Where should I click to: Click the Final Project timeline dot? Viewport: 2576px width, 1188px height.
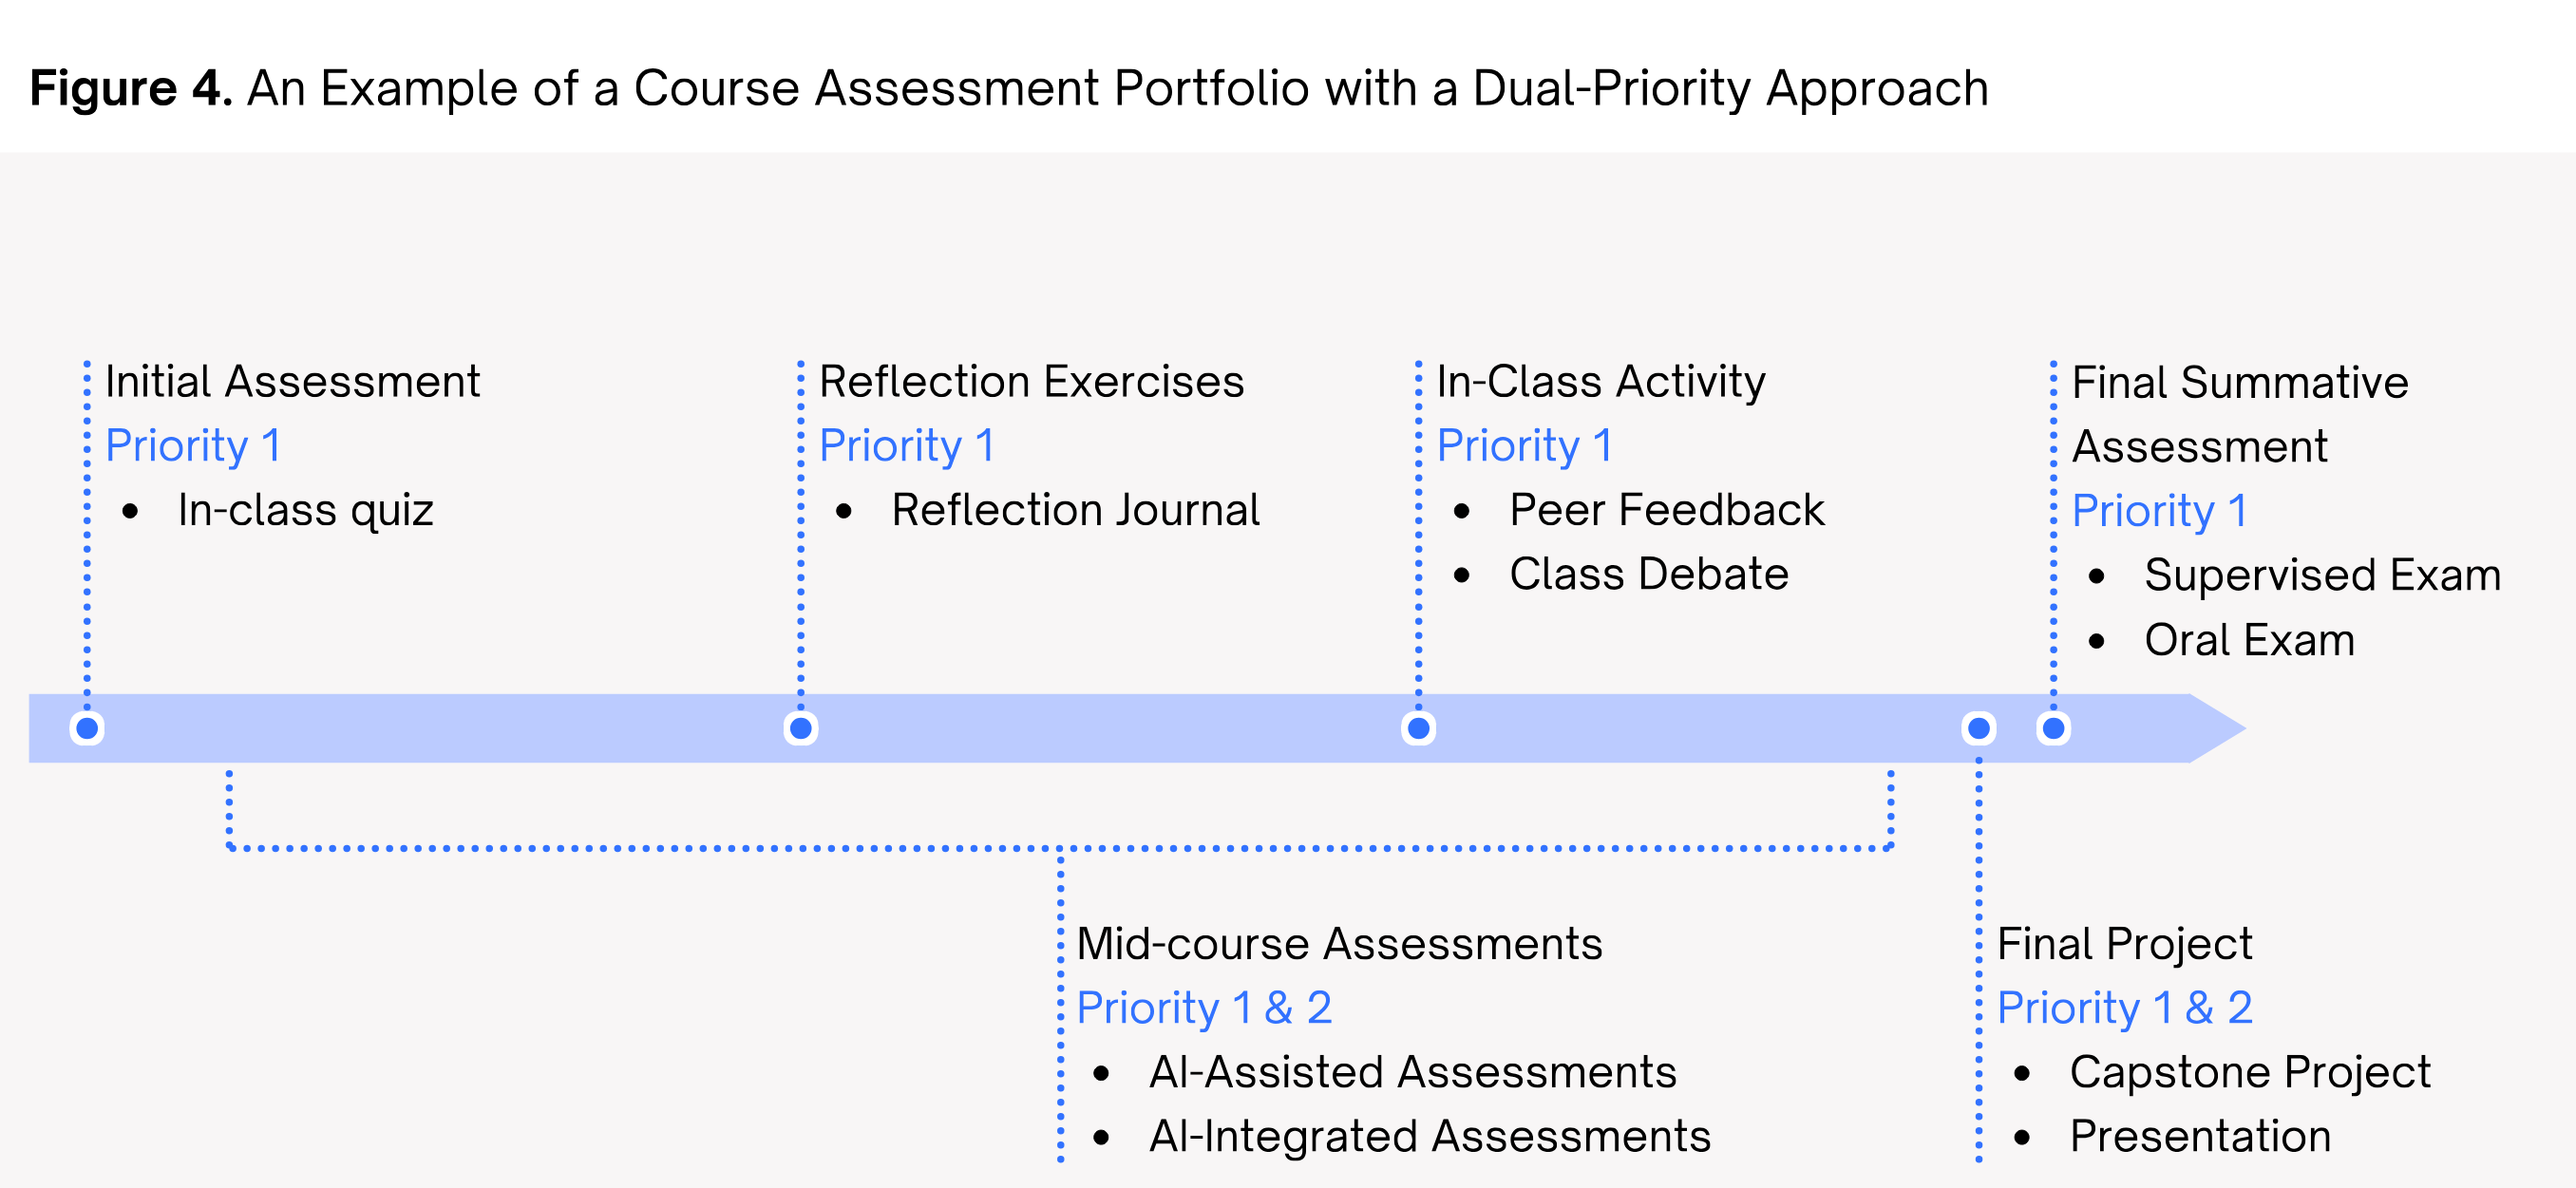1978,728
